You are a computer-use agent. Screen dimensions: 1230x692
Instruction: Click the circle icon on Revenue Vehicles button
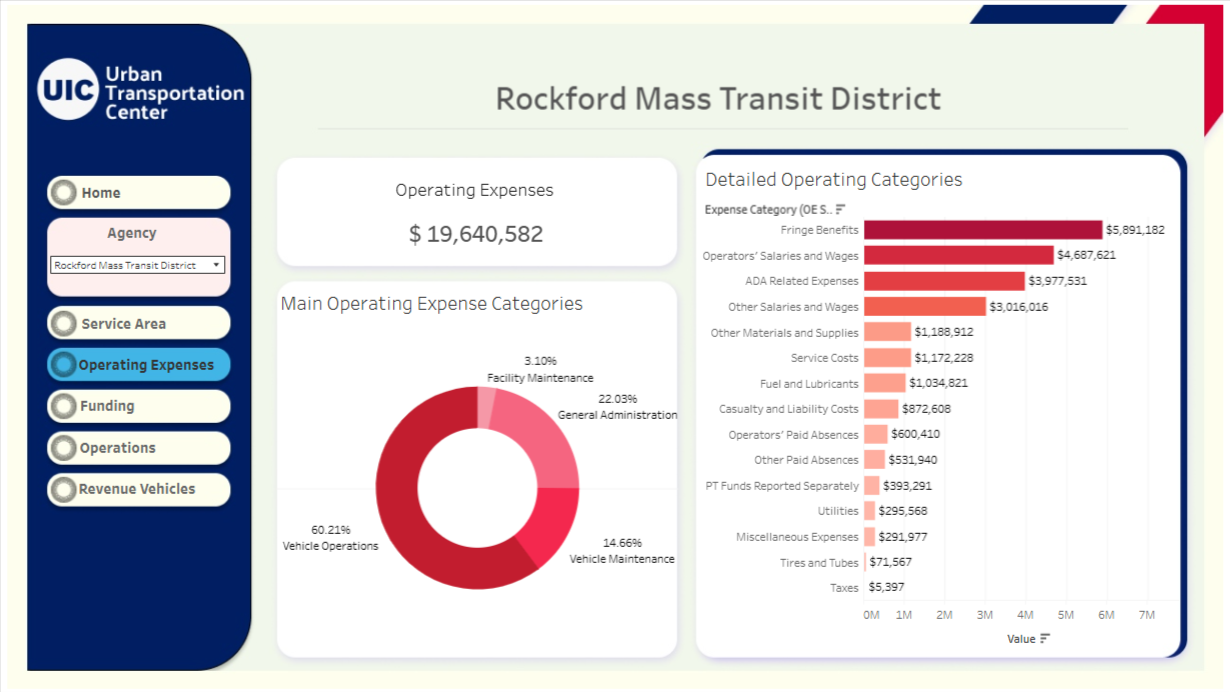coord(64,489)
